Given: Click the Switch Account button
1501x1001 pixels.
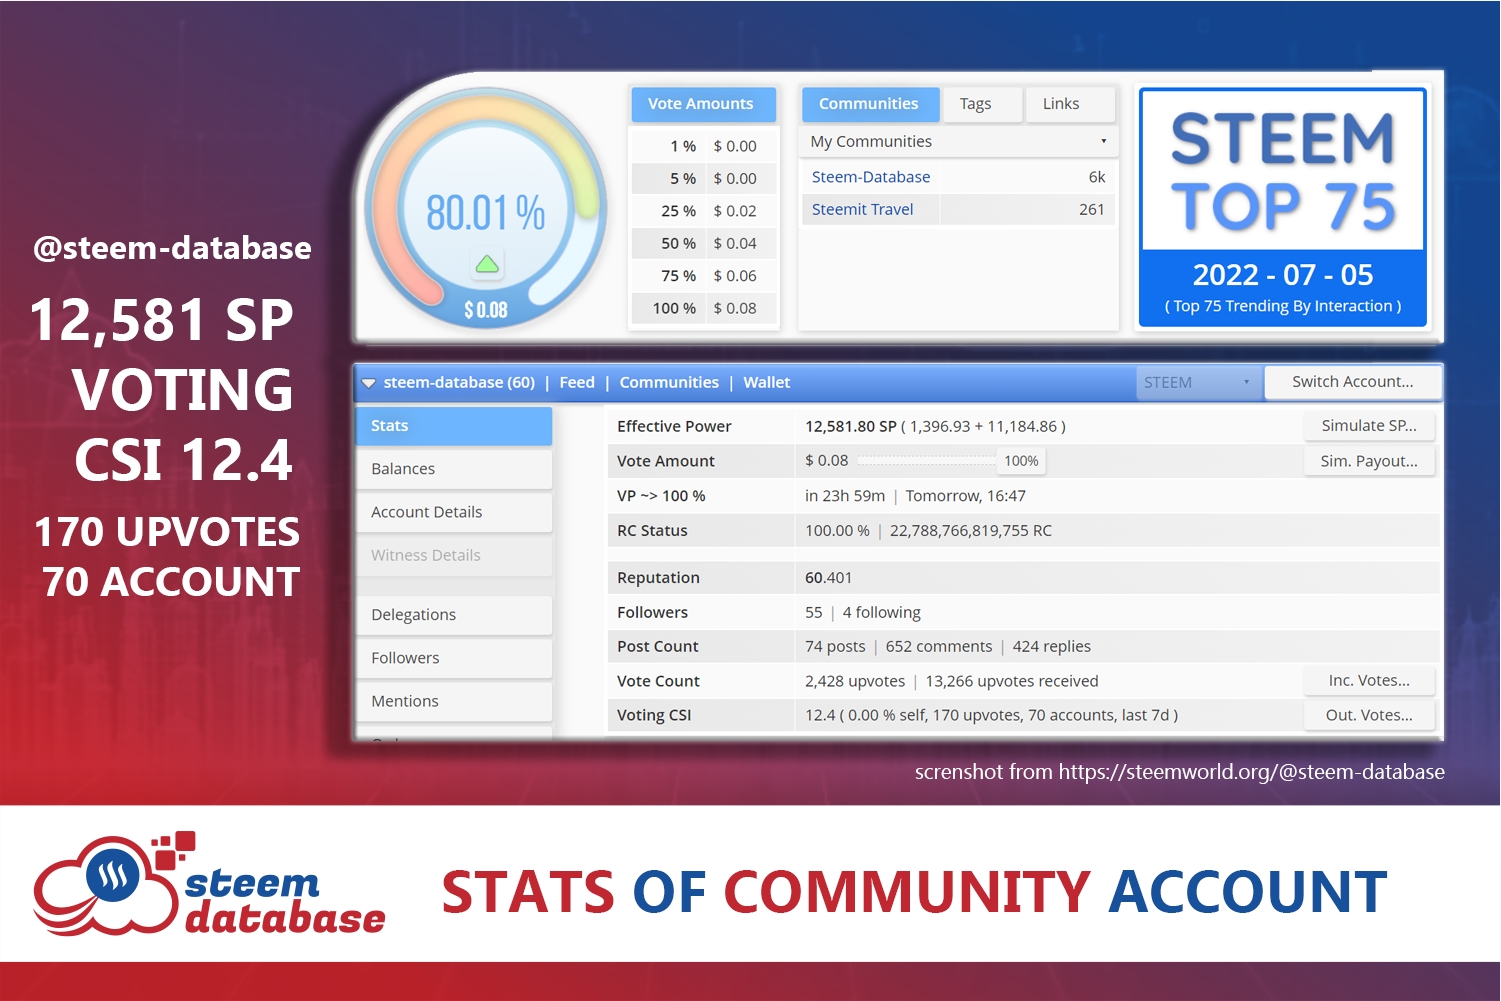Looking at the screenshot, I should click(1353, 382).
